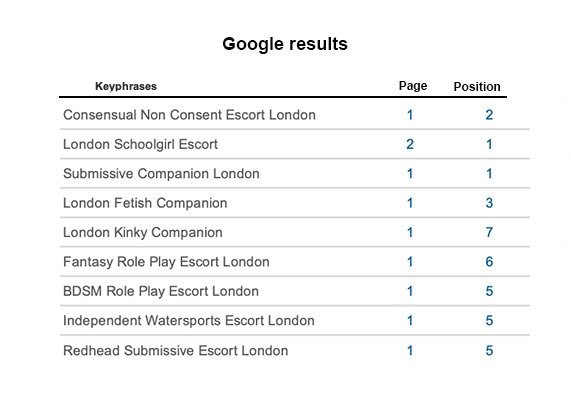This screenshot has width=571, height=400.
Task: Click position value 7 for Kinky Companion
Action: [x=489, y=232]
